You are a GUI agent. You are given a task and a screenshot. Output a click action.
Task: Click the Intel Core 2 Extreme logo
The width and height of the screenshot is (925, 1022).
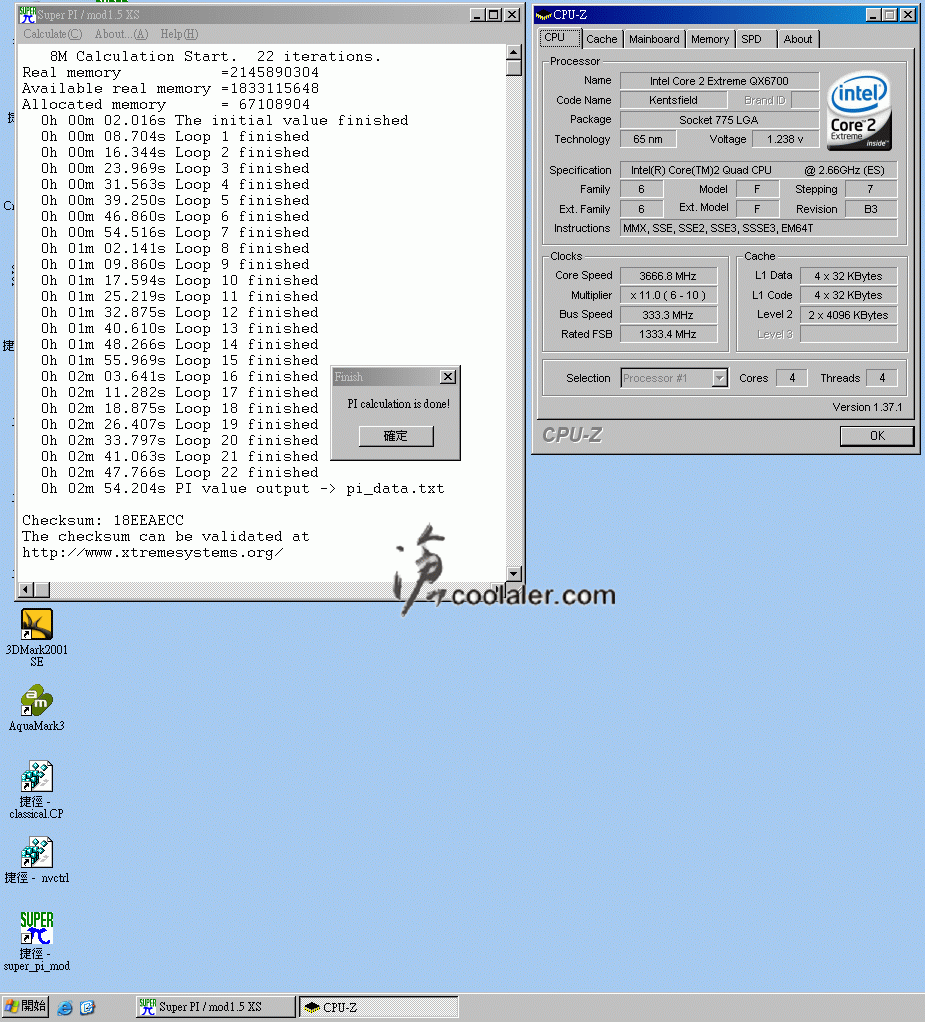[x=859, y=111]
